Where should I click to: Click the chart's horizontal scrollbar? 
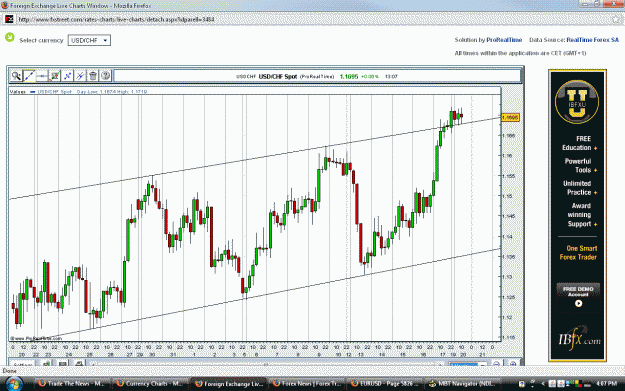click(267, 364)
